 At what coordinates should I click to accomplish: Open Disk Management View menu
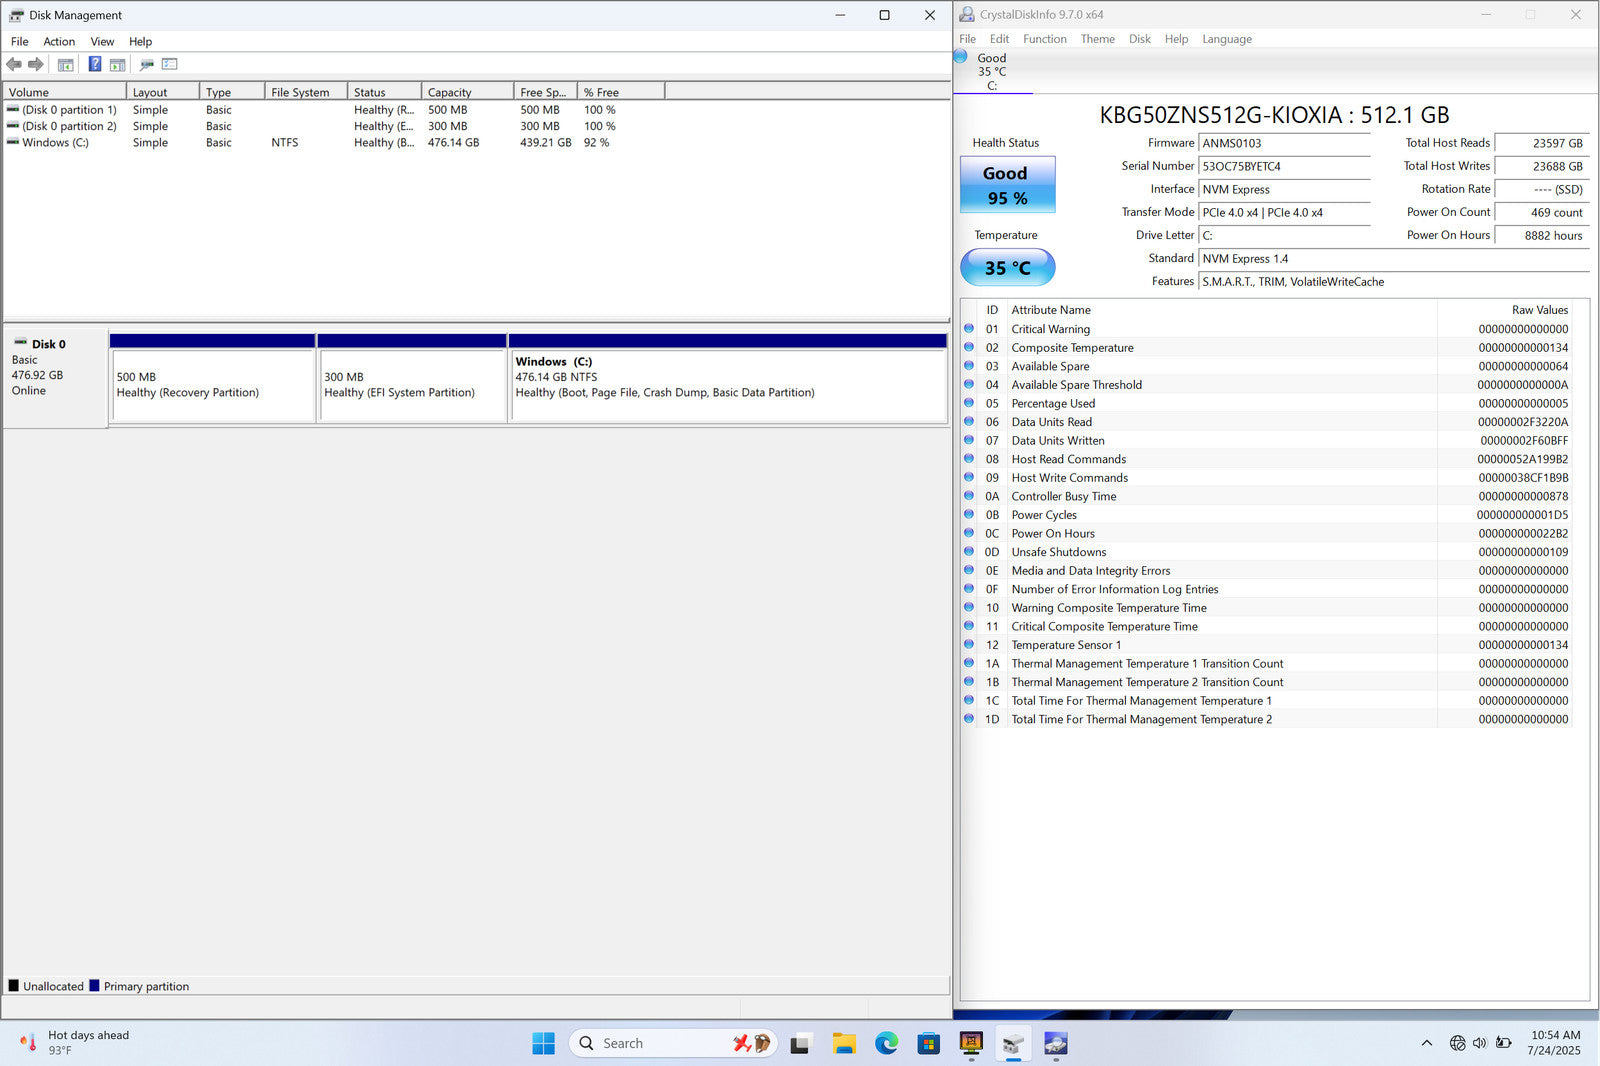click(102, 41)
